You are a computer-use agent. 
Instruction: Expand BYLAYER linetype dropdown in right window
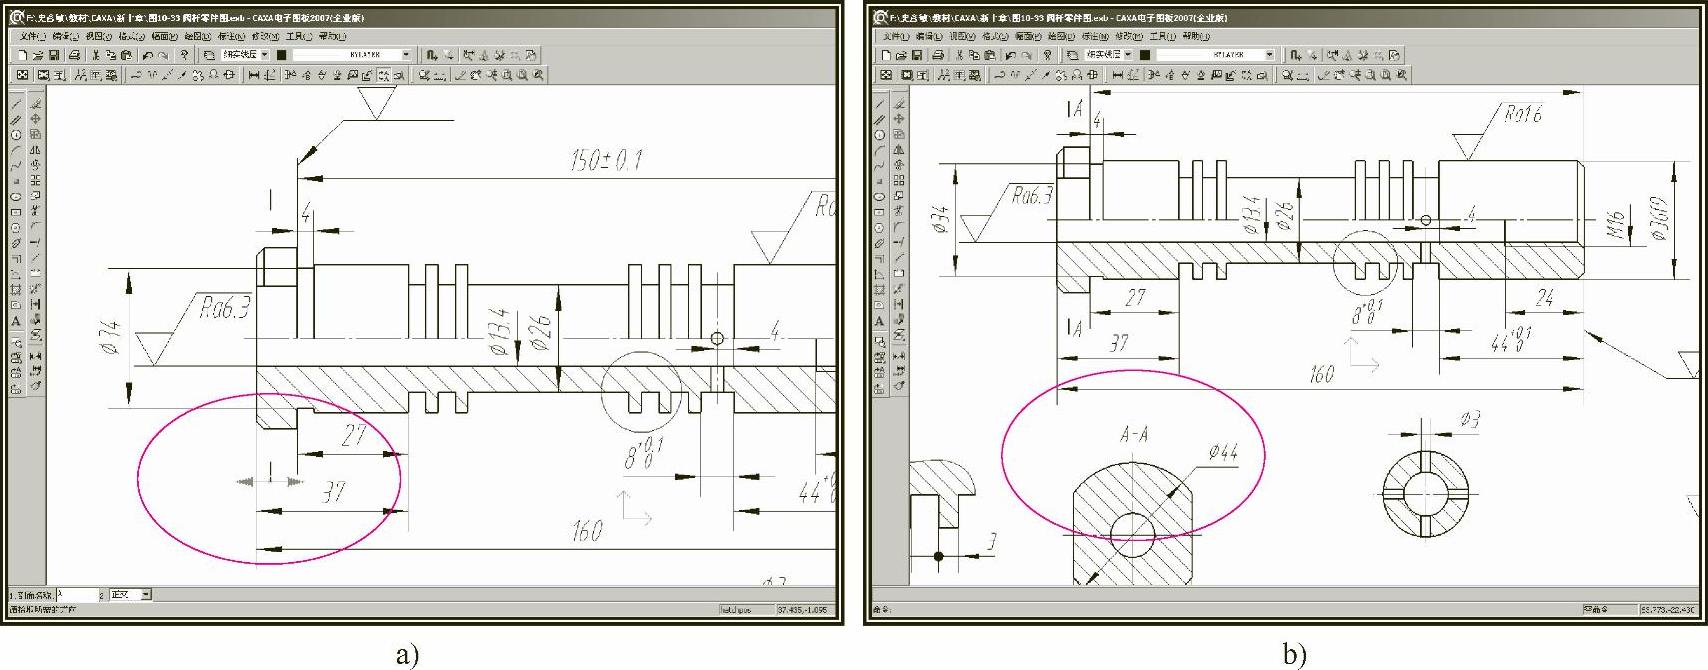click(x=1270, y=55)
